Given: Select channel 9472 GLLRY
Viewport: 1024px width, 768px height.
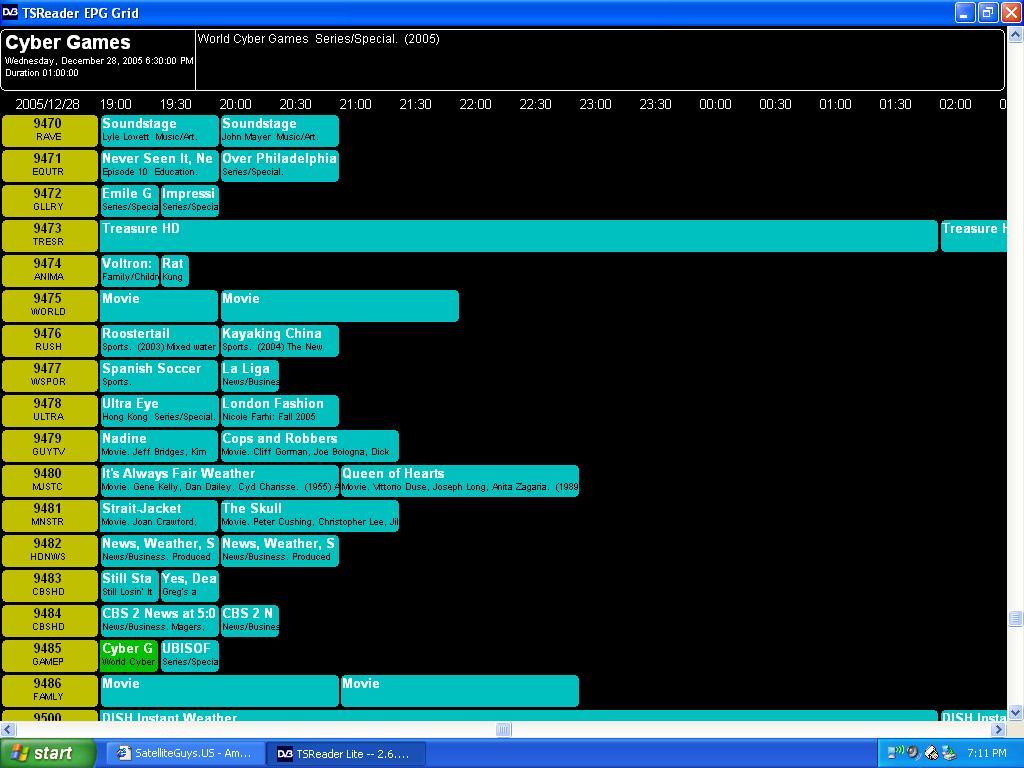Looking at the screenshot, I should pos(49,200).
